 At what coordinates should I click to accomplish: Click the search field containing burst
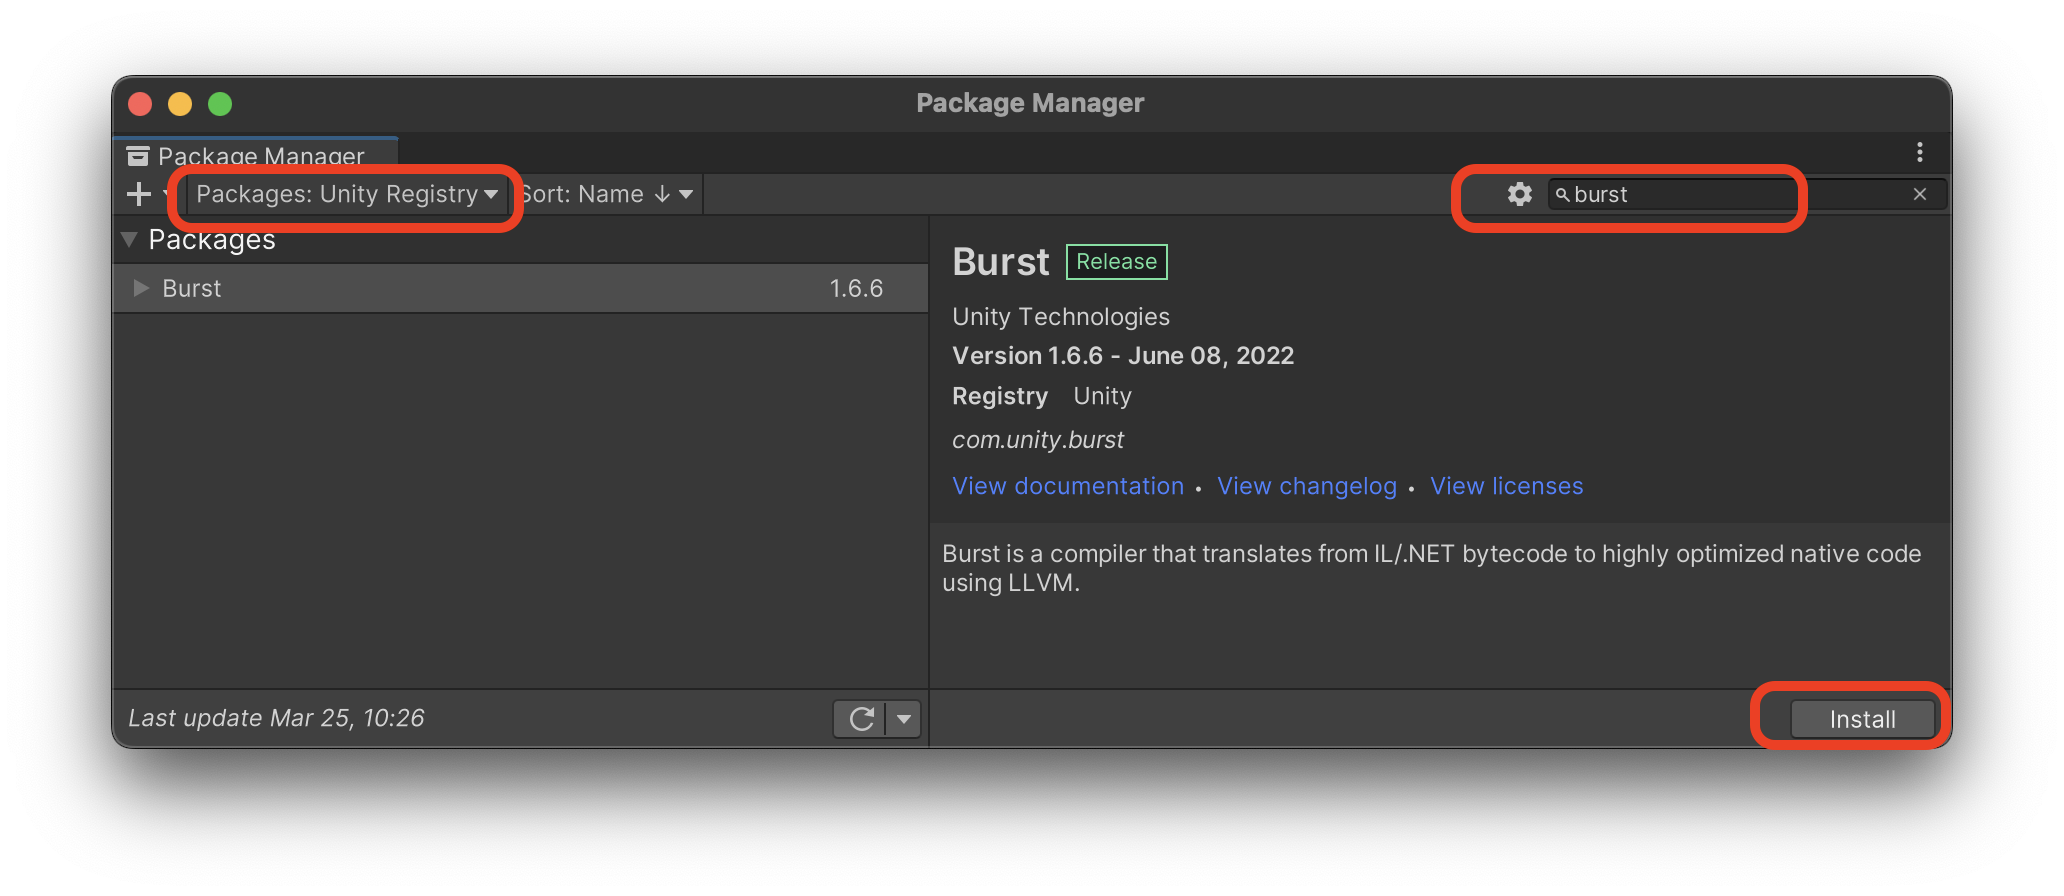tap(1746, 194)
